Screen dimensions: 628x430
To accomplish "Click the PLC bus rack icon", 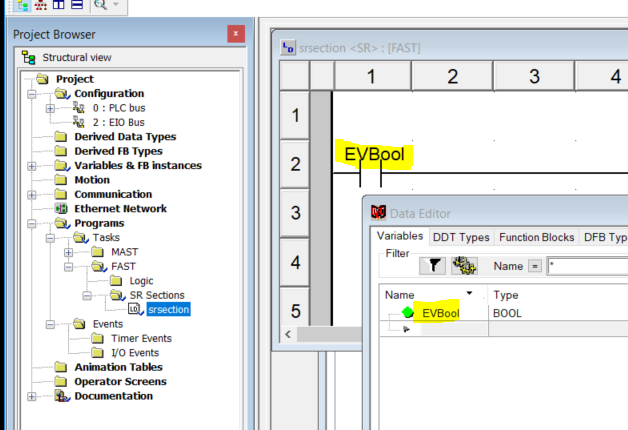I will [78, 108].
